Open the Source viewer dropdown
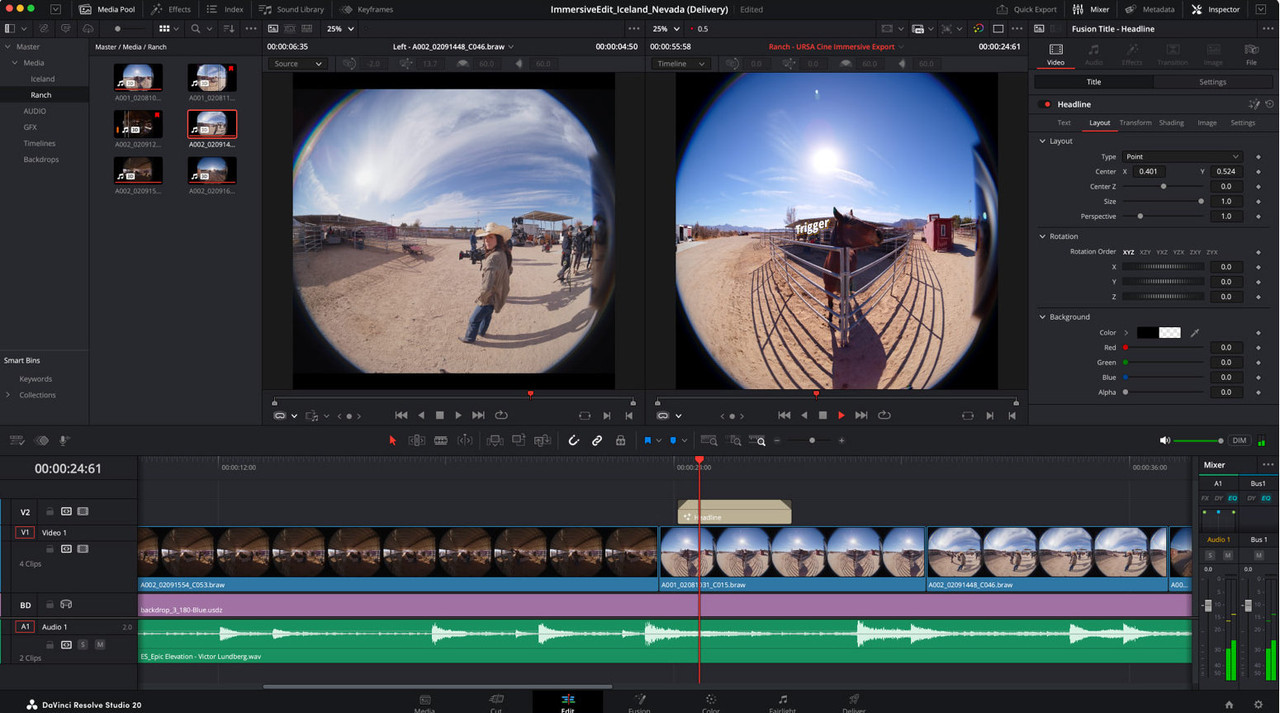Screen dimensions: 1280x713 (x=296, y=62)
